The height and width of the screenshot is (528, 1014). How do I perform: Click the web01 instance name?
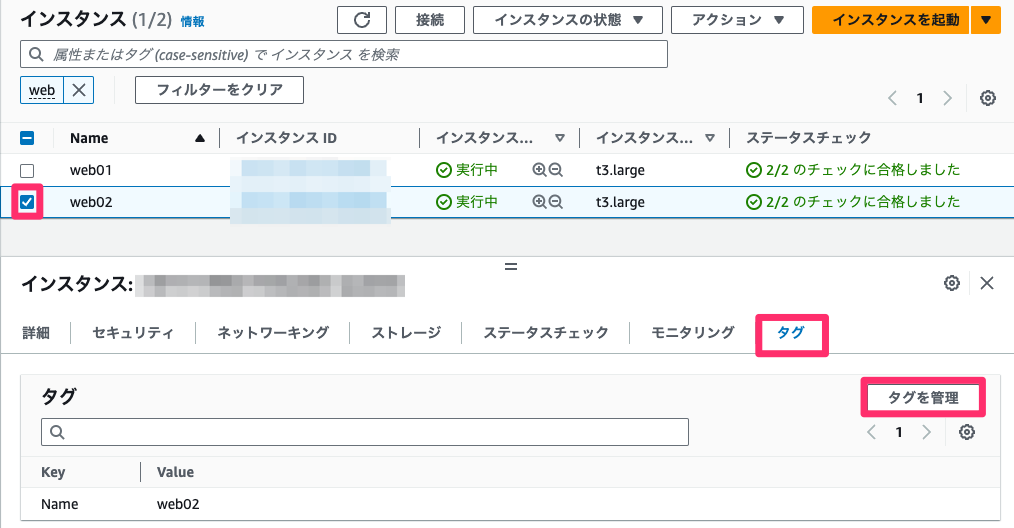(91, 170)
